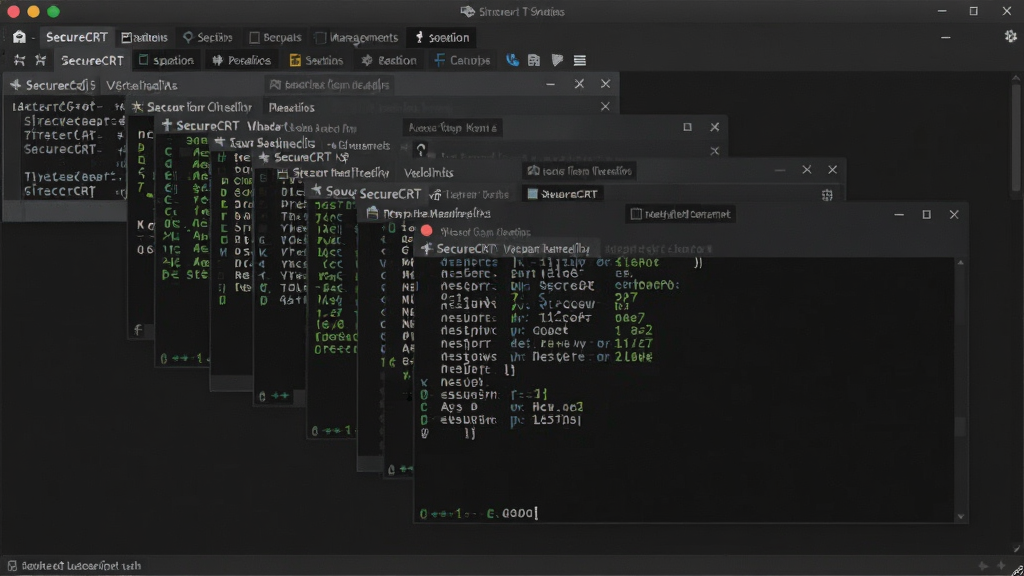Click the minus button left of the gear icon

point(946,37)
